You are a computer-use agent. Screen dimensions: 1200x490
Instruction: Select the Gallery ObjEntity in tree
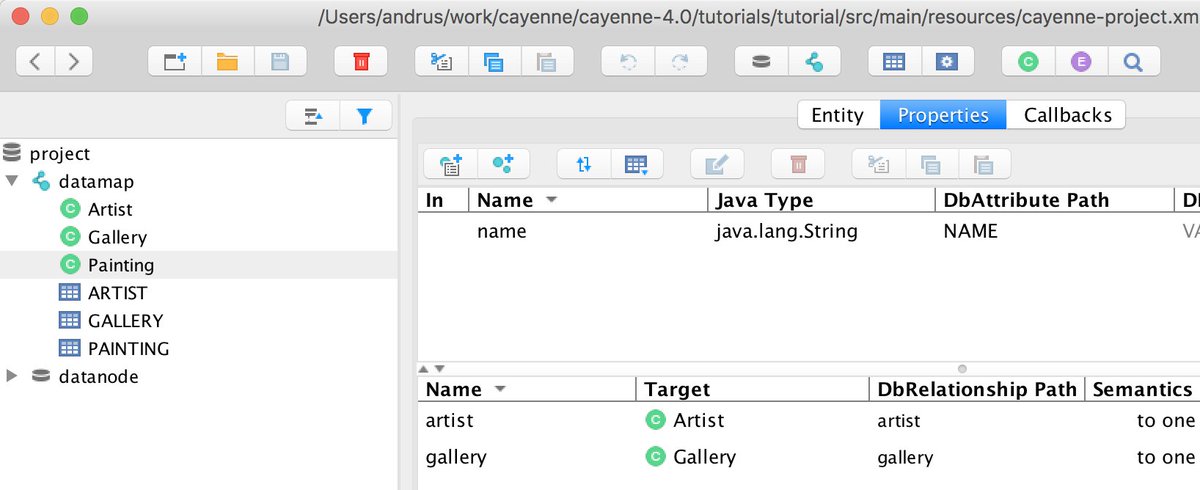pos(117,237)
